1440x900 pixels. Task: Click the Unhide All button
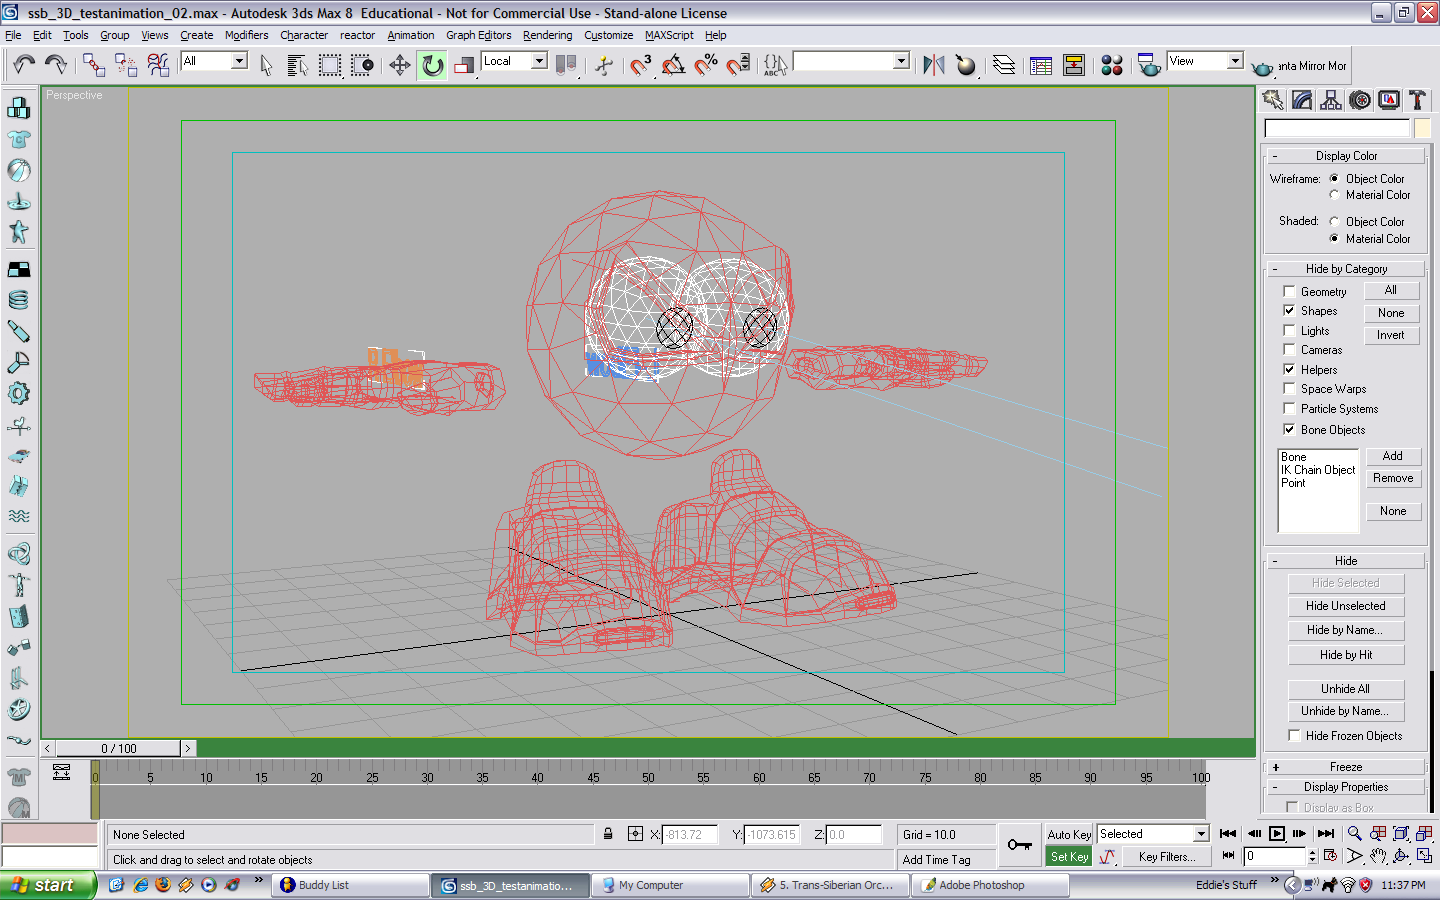pyautogui.click(x=1346, y=689)
